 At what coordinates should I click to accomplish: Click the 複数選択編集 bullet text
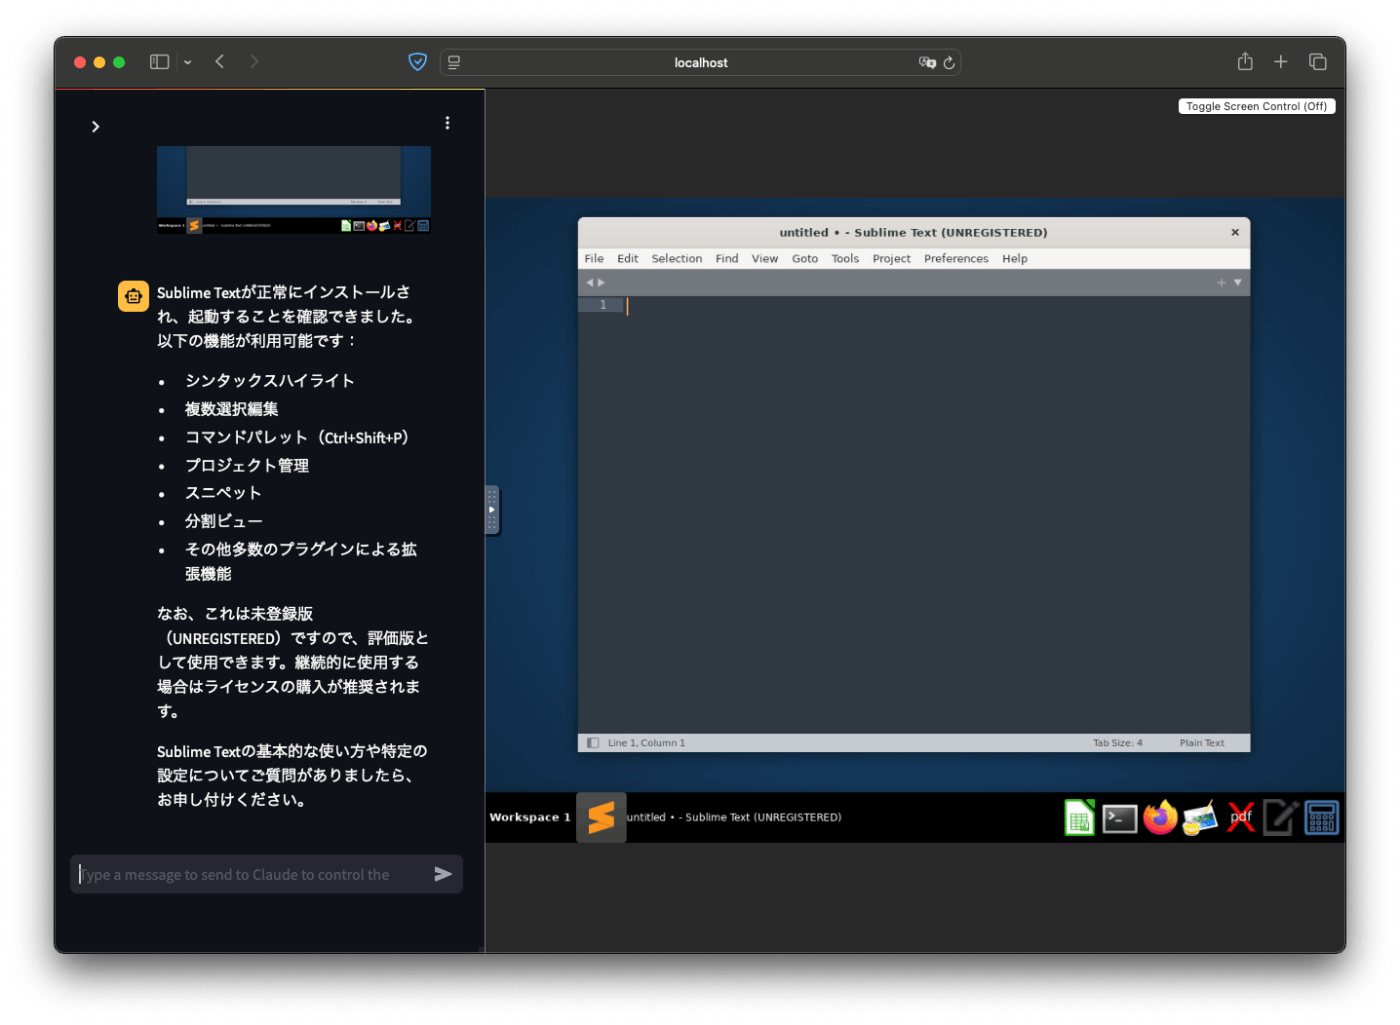(232, 409)
